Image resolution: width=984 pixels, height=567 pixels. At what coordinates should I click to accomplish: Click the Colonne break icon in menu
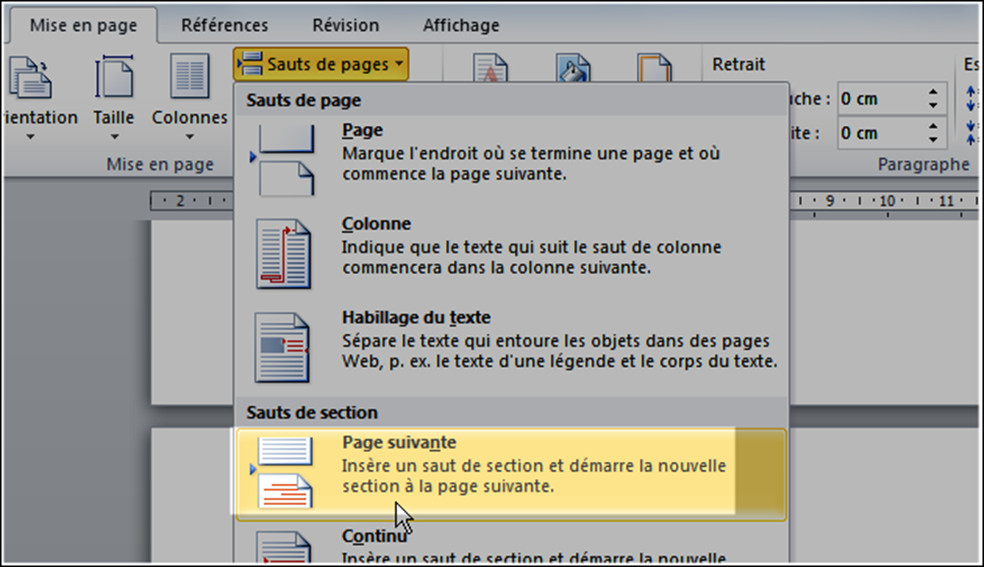(283, 256)
